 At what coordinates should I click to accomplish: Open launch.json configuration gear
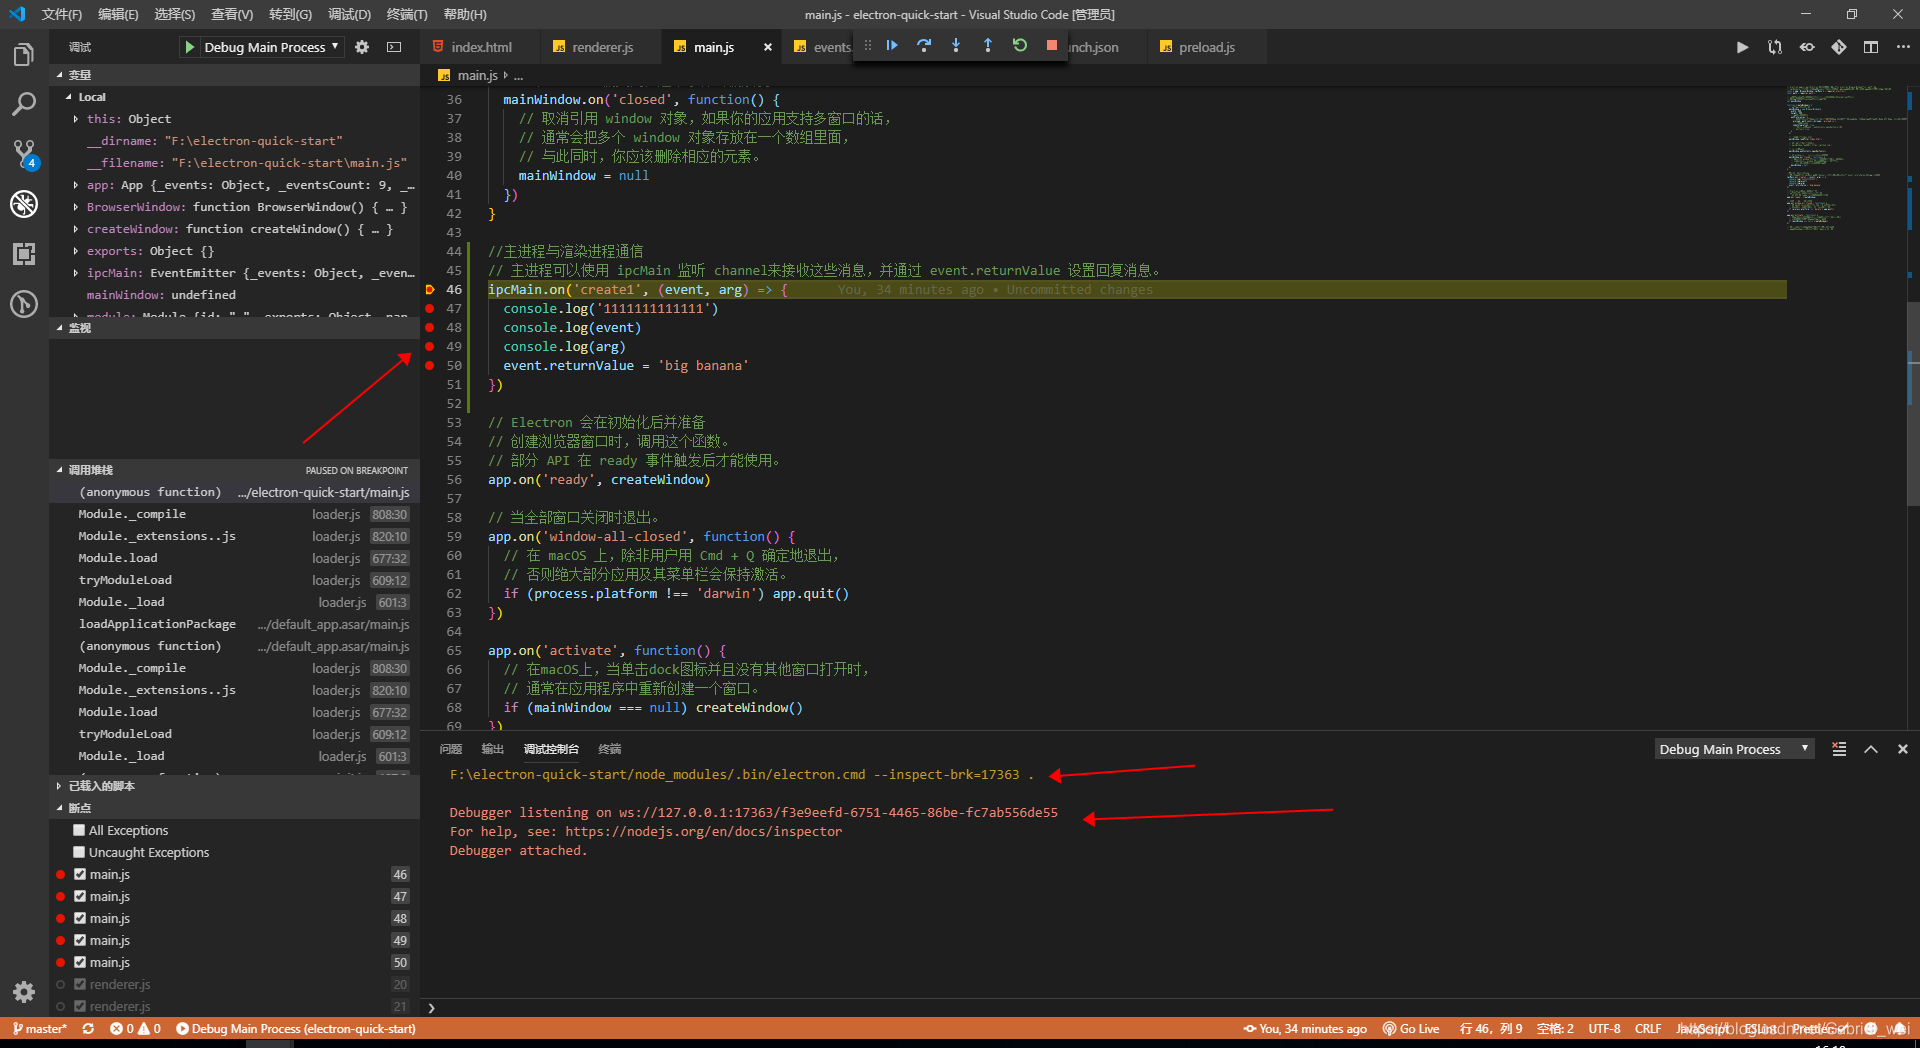(x=362, y=47)
